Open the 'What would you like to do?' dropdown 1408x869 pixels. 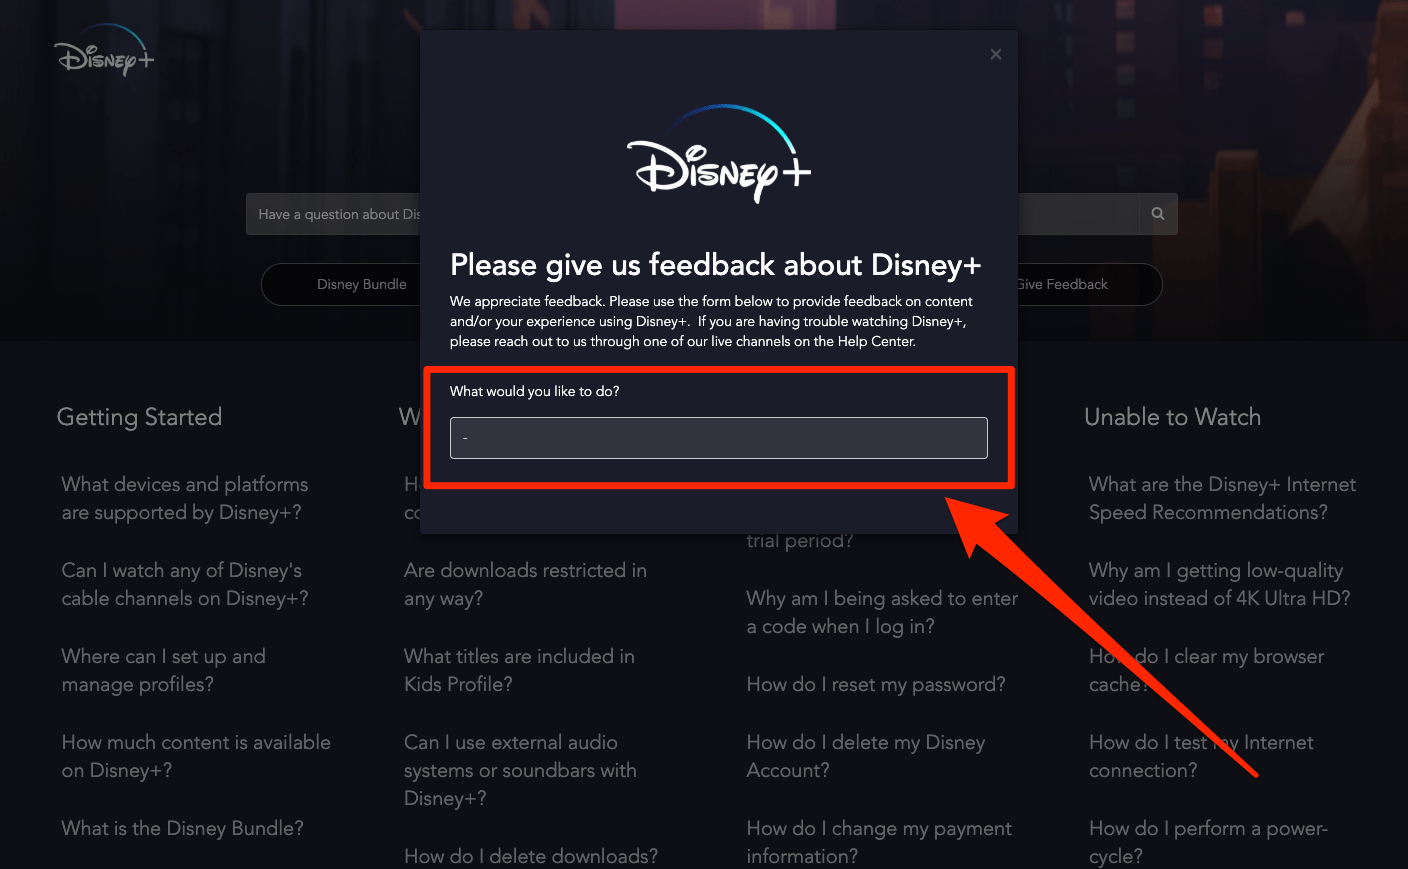point(719,438)
